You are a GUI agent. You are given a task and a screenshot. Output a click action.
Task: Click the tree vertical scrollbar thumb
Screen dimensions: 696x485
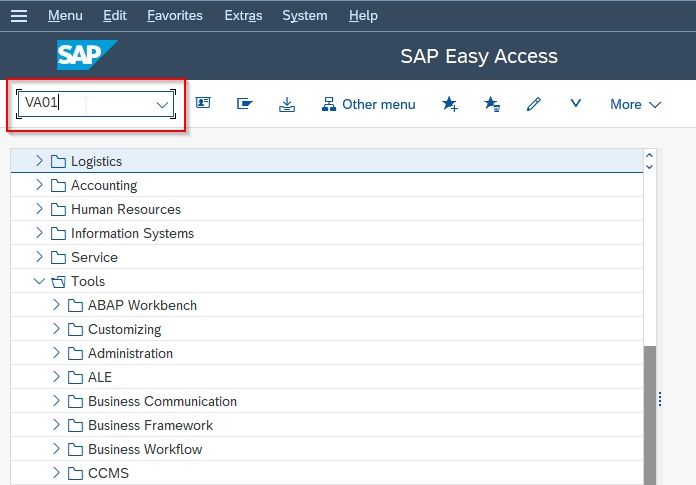pos(649,415)
